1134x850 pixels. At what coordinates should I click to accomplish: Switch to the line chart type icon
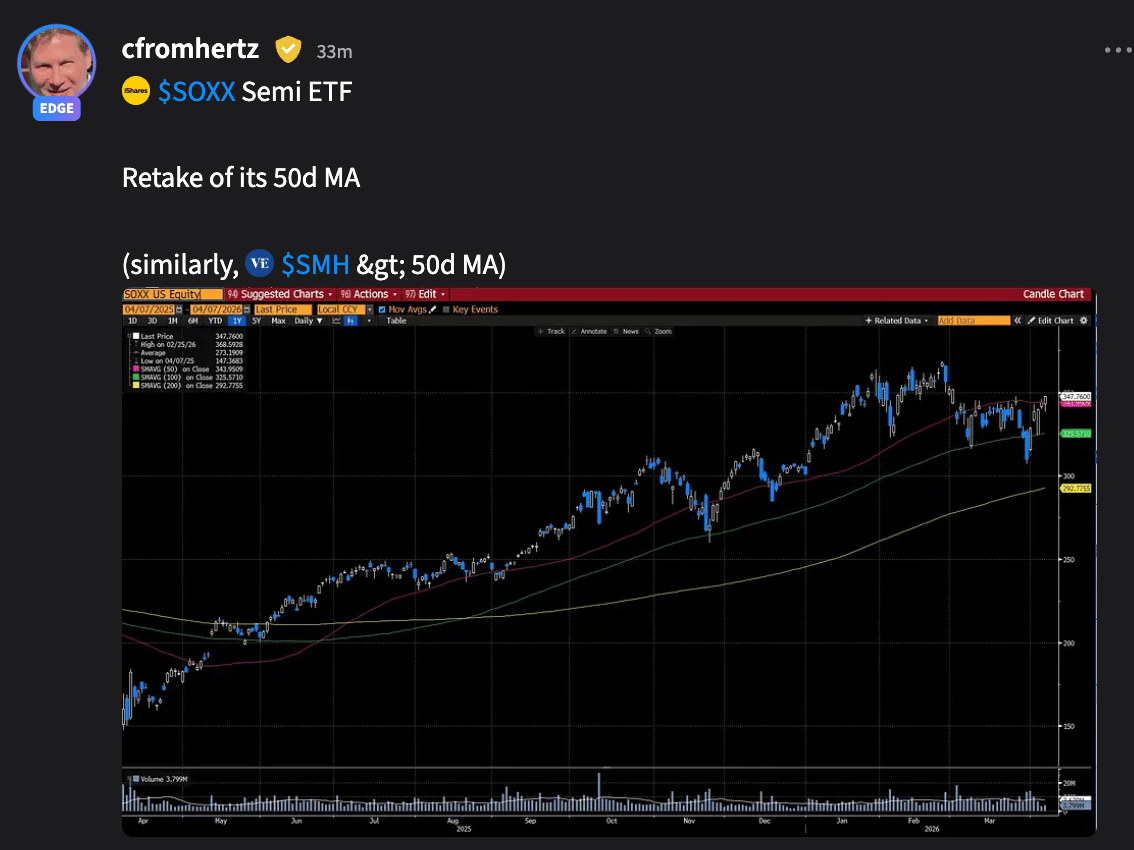click(336, 320)
